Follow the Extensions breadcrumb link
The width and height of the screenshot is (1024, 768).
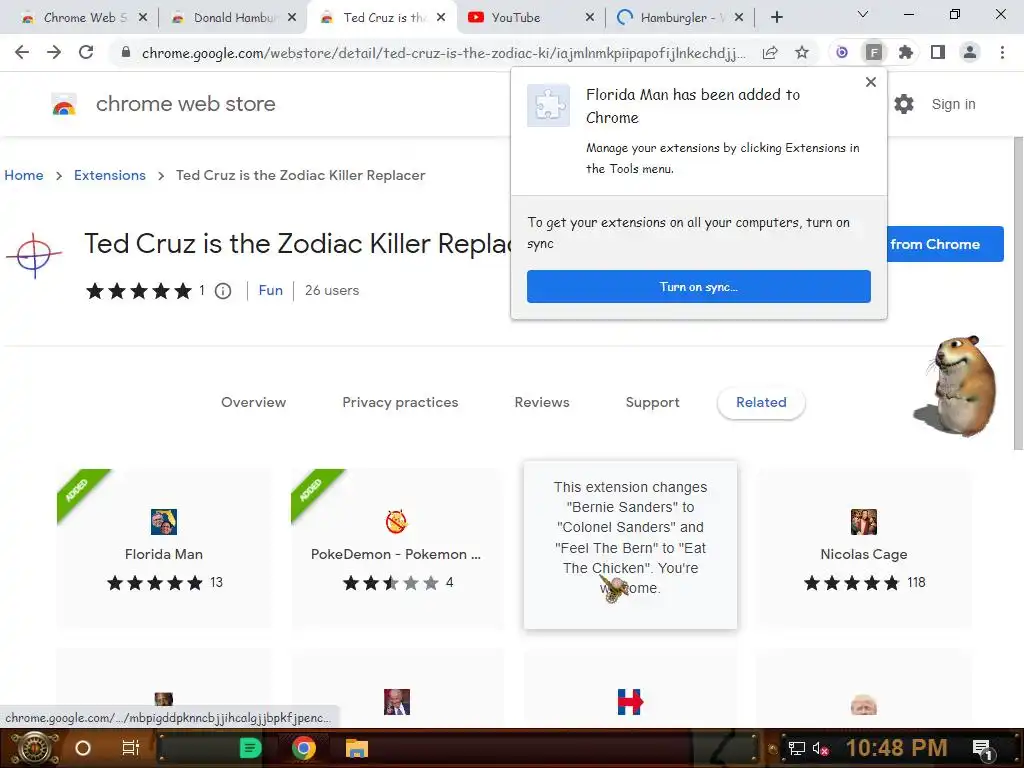tap(110, 175)
